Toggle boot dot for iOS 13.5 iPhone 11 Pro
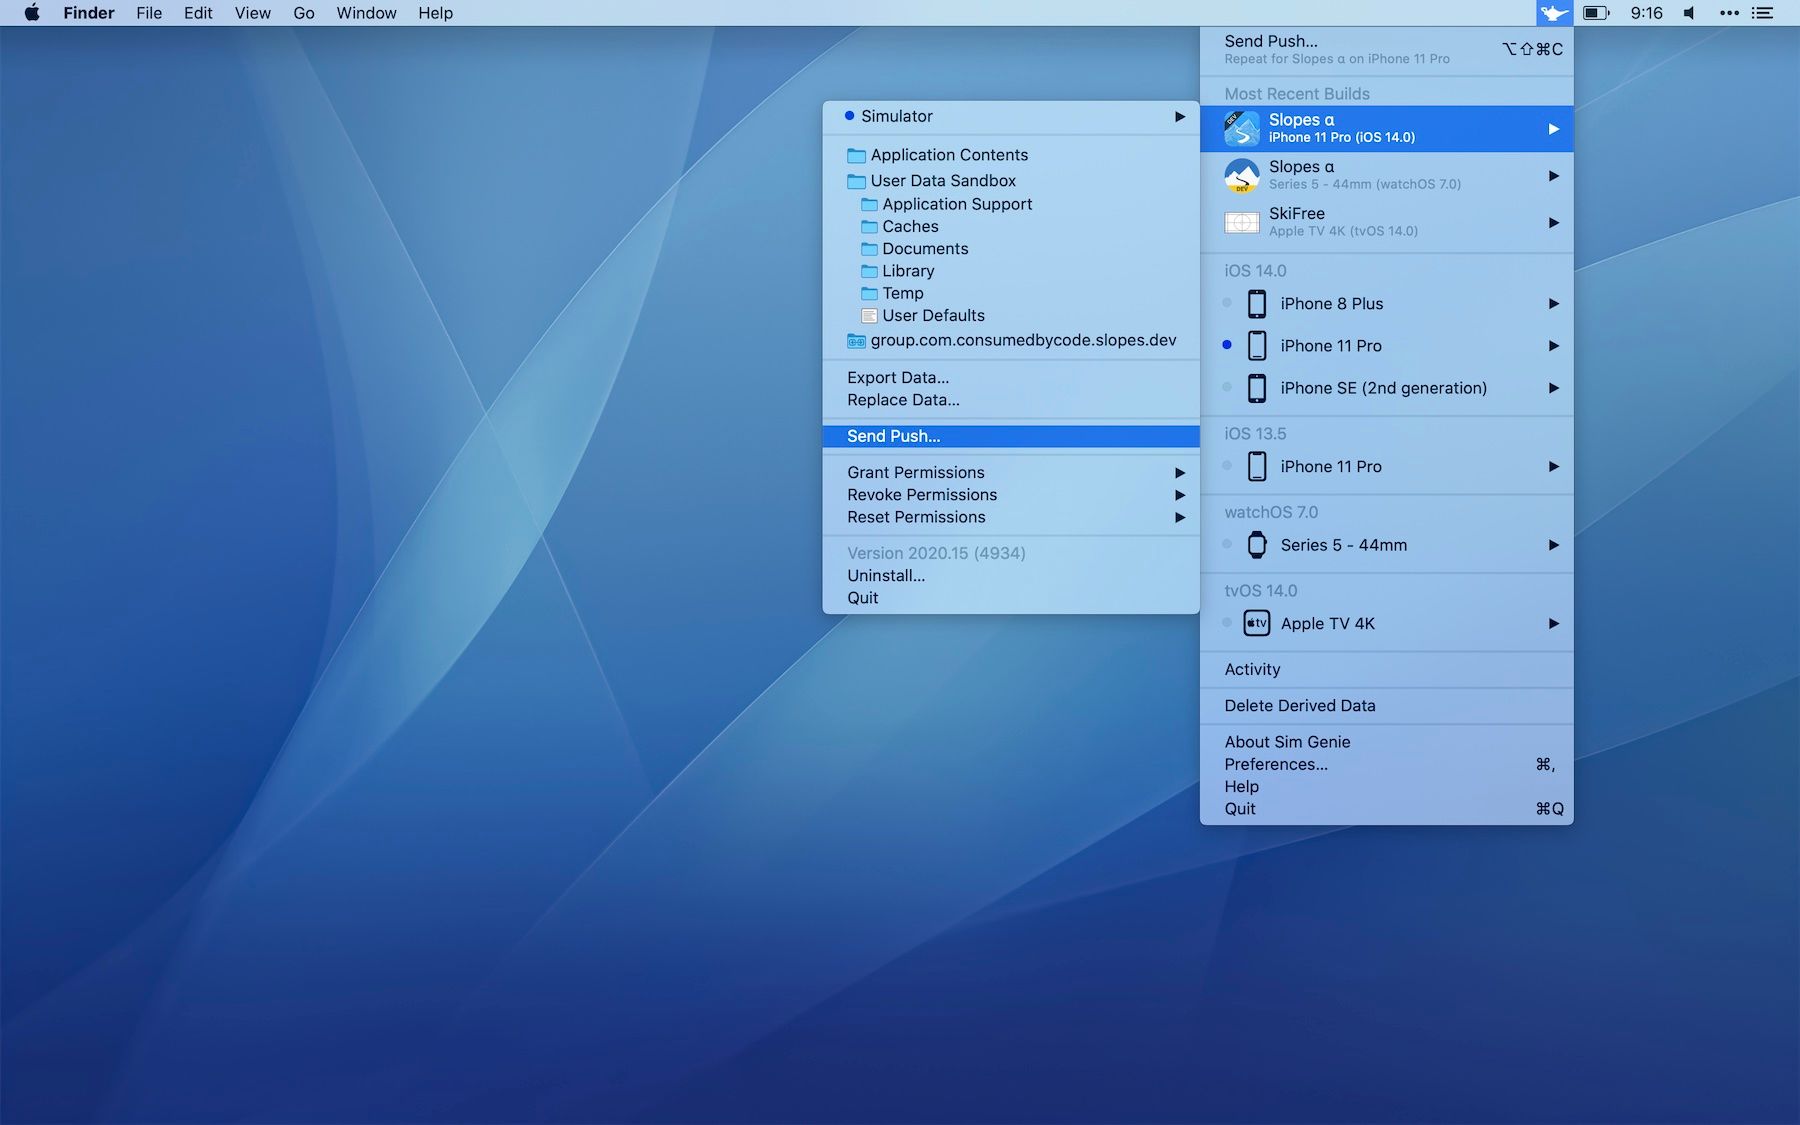 click(1227, 466)
